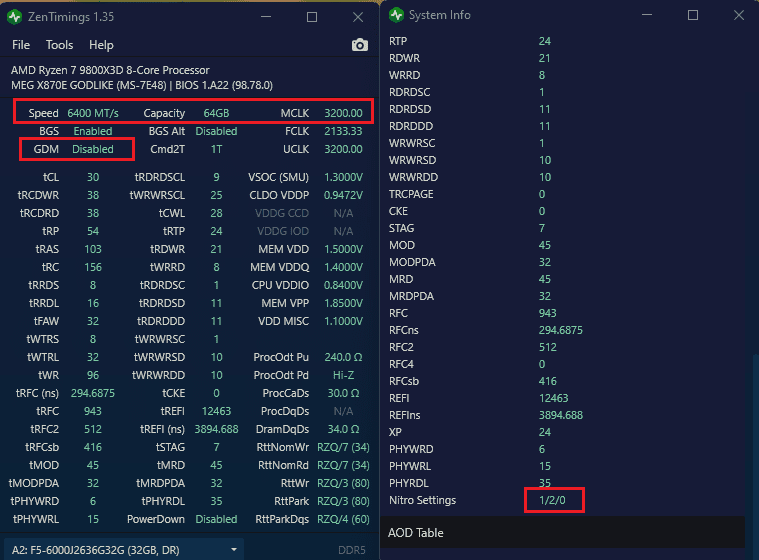Click the PowerDown Disabled value
Viewport: 759px width, 560px height.
(x=216, y=519)
